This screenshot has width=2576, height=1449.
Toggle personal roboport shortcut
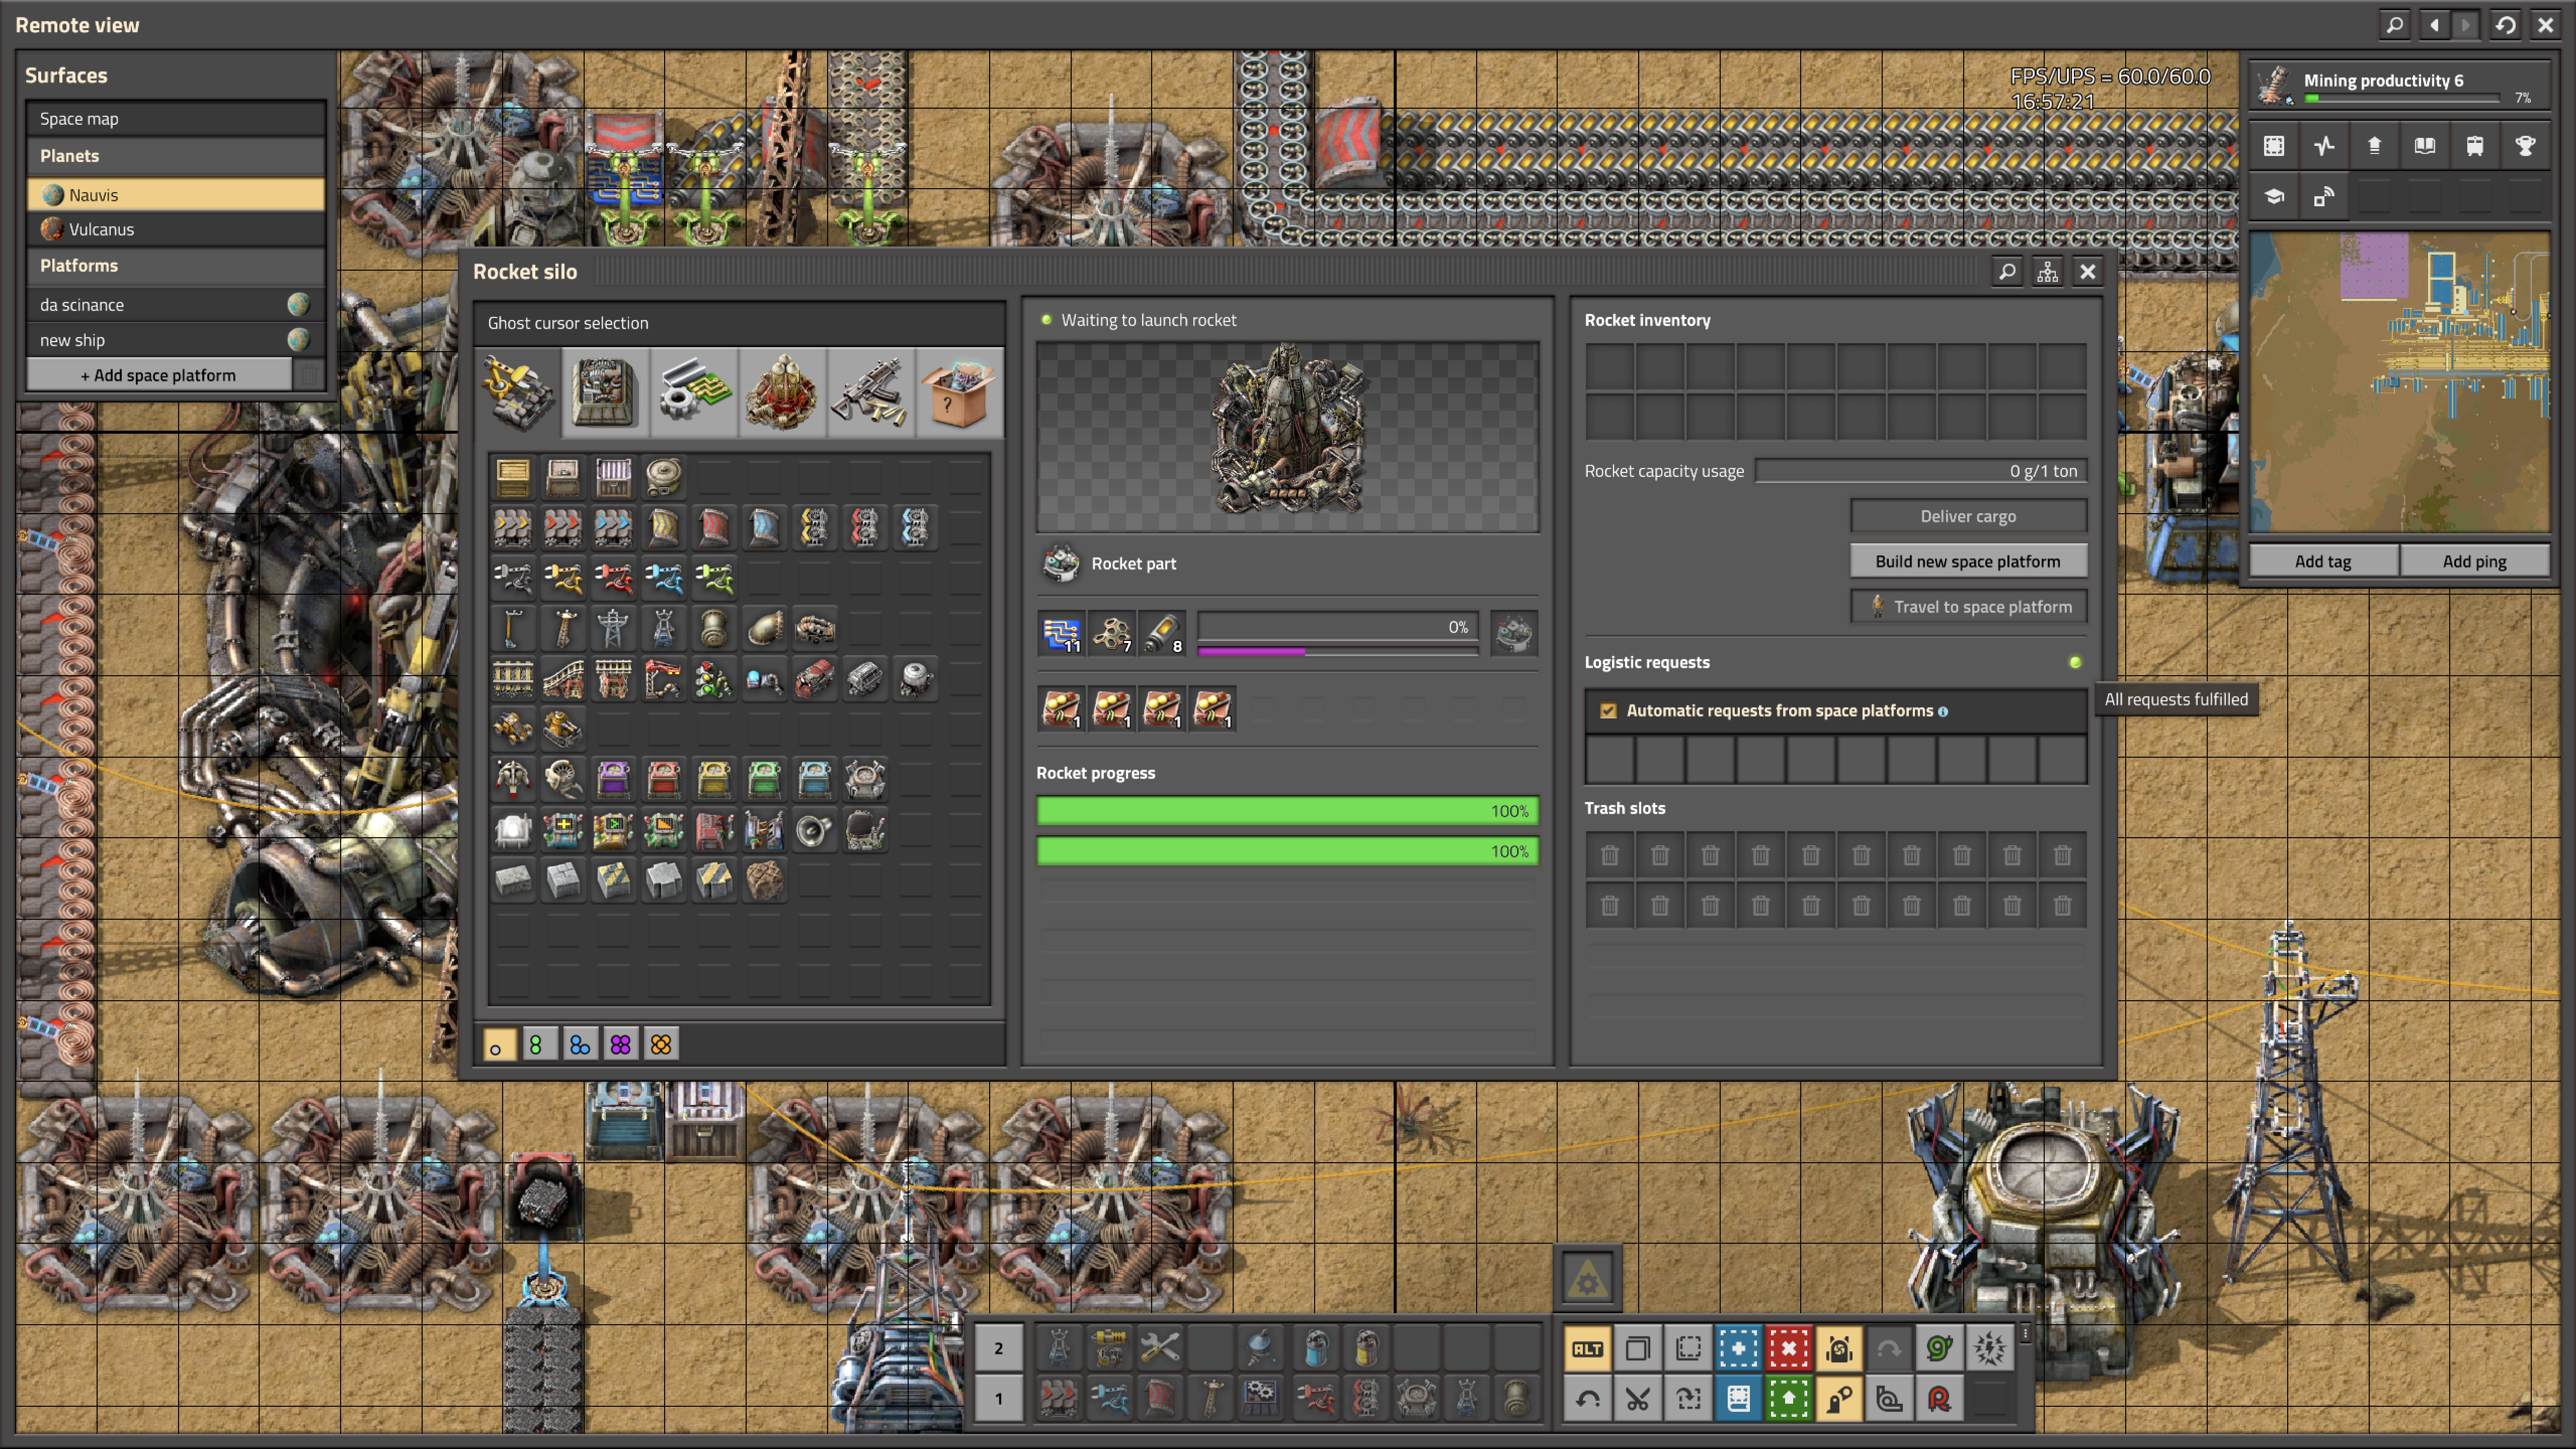click(x=1839, y=1348)
